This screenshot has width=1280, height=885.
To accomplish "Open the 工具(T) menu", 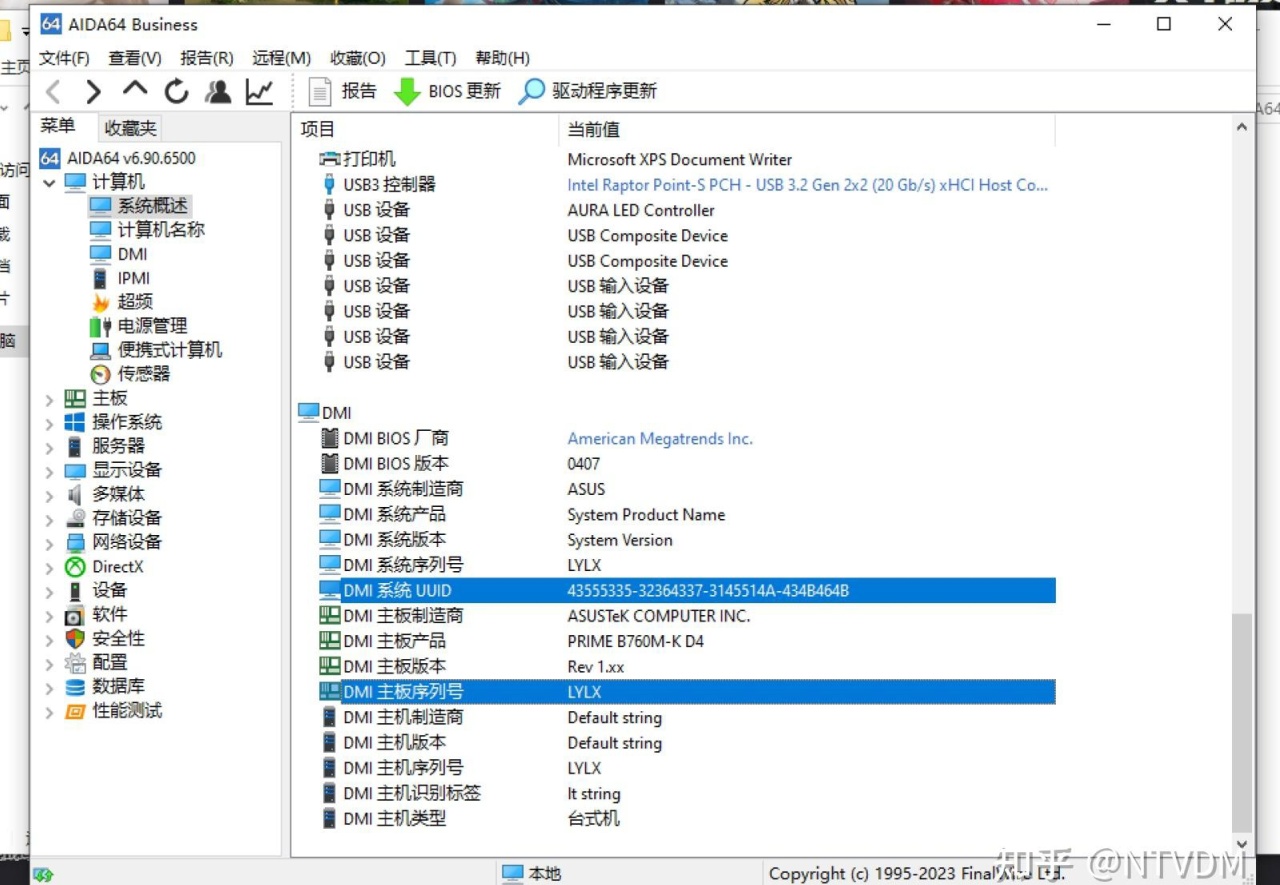I will tap(430, 58).
